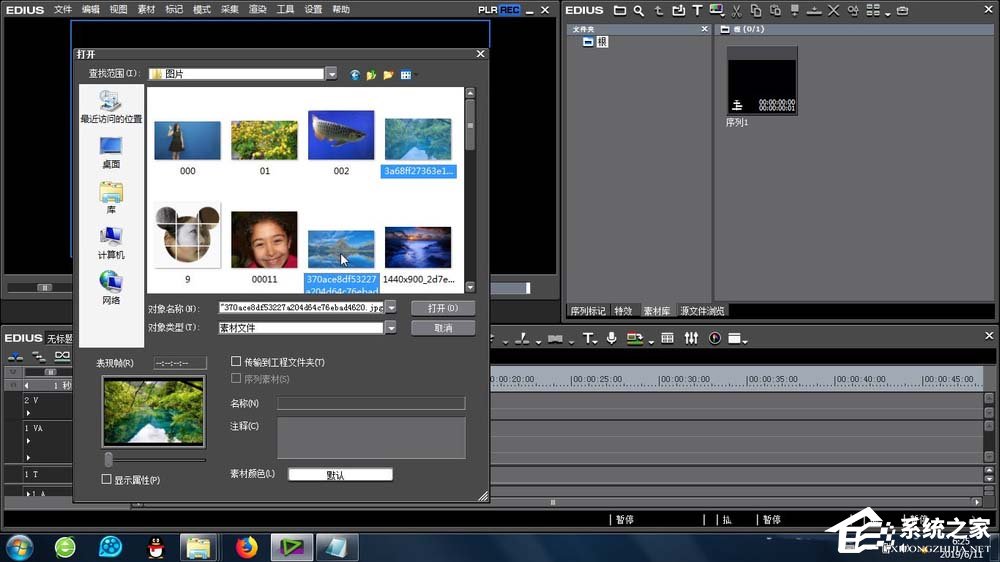Image resolution: width=1000 pixels, height=562 pixels.
Task: Click the 取消 (Cancel) button
Action: (443, 328)
